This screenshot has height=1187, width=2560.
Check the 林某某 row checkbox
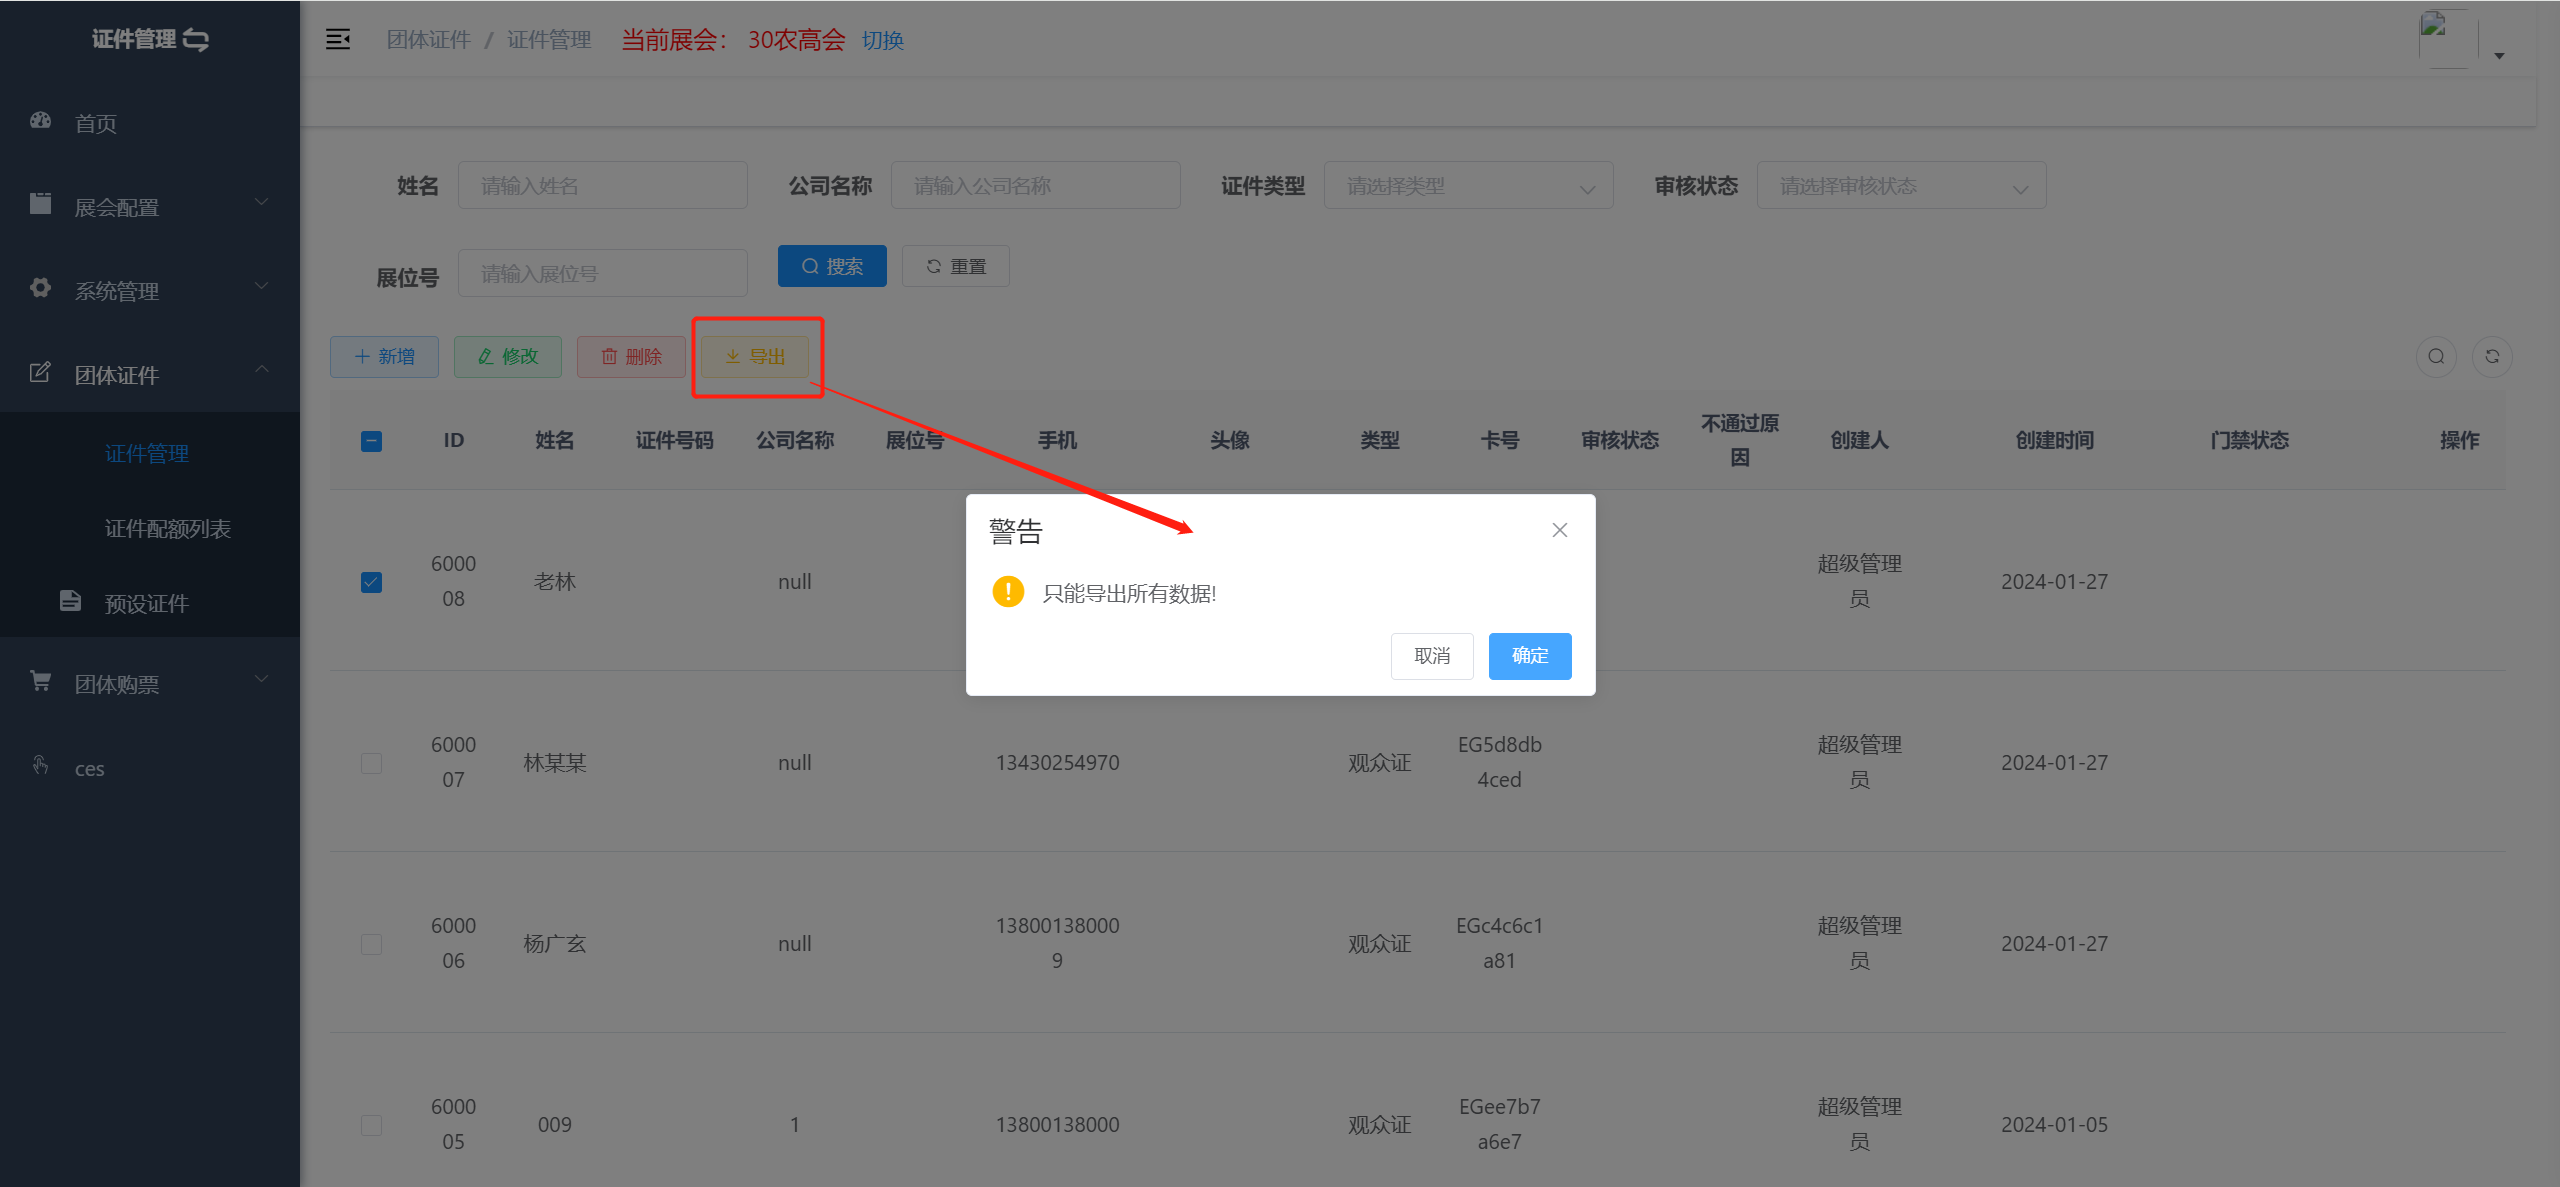(371, 763)
